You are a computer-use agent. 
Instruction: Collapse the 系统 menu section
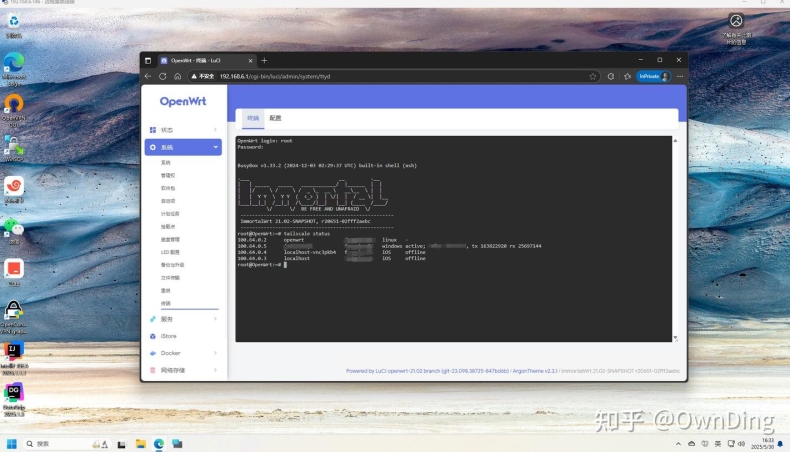215,147
